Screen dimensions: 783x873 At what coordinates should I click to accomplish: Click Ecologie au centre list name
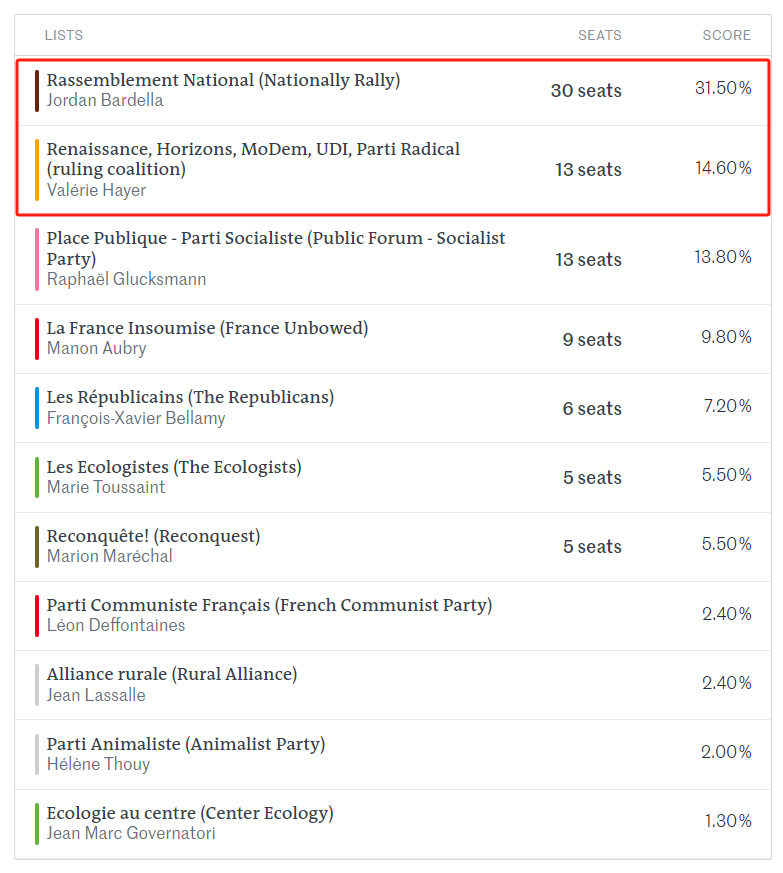[x=190, y=813]
